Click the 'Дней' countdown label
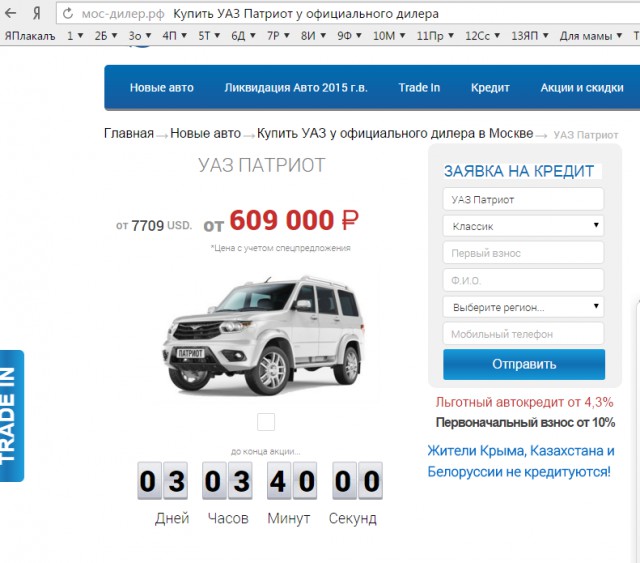This screenshot has height=563, width=640. pos(172,518)
